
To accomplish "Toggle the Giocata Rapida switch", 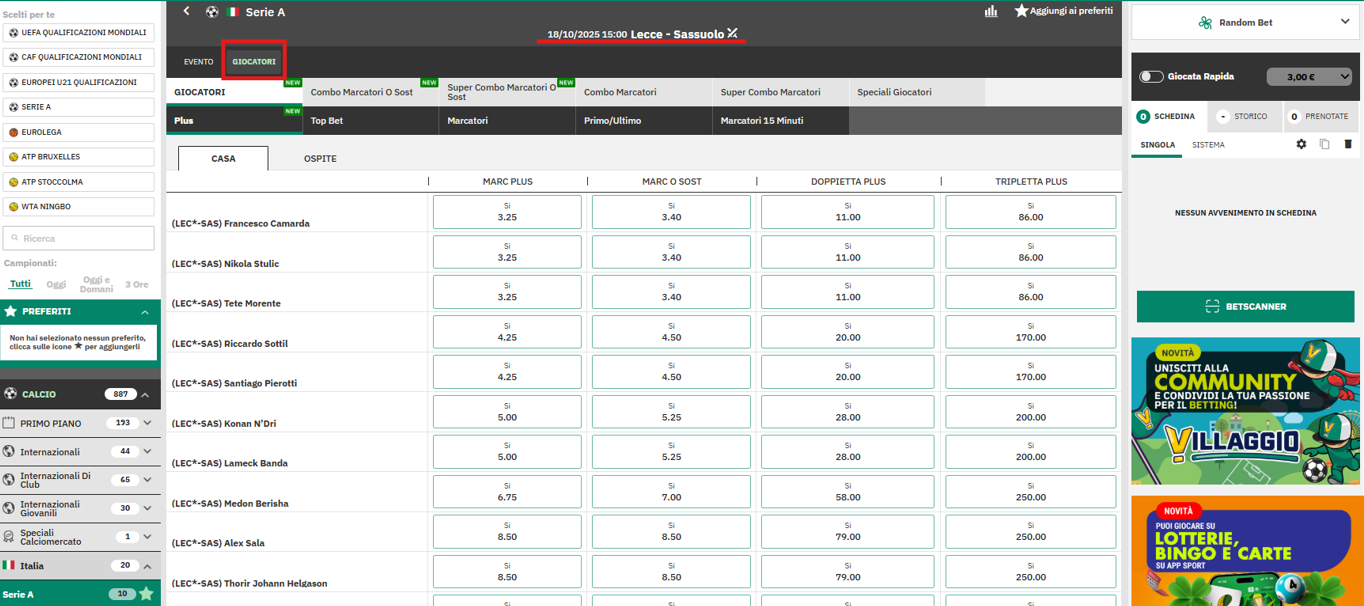I will click(x=1151, y=77).
